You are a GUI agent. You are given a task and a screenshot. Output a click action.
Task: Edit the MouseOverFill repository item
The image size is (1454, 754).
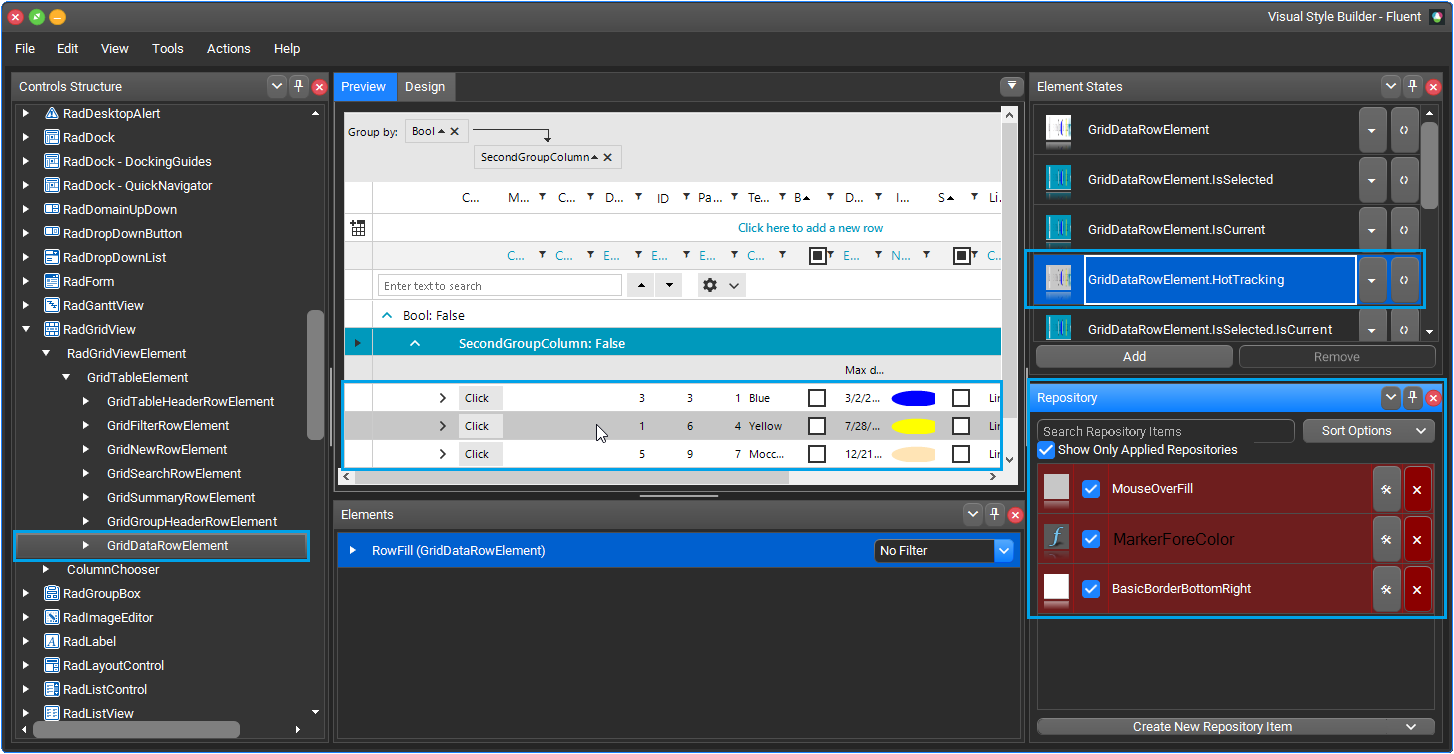[1386, 489]
